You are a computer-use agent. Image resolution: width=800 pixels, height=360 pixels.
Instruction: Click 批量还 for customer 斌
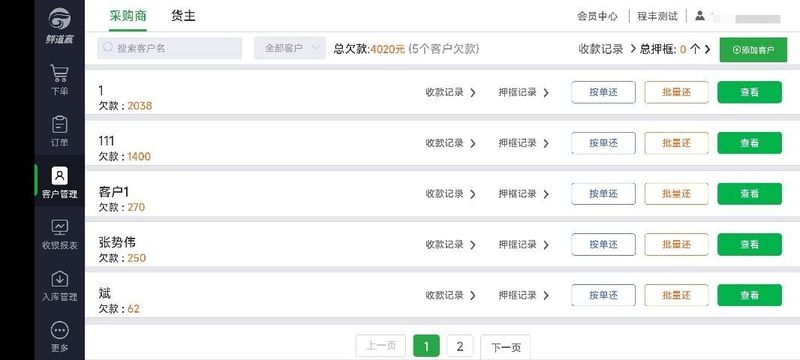coord(677,295)
